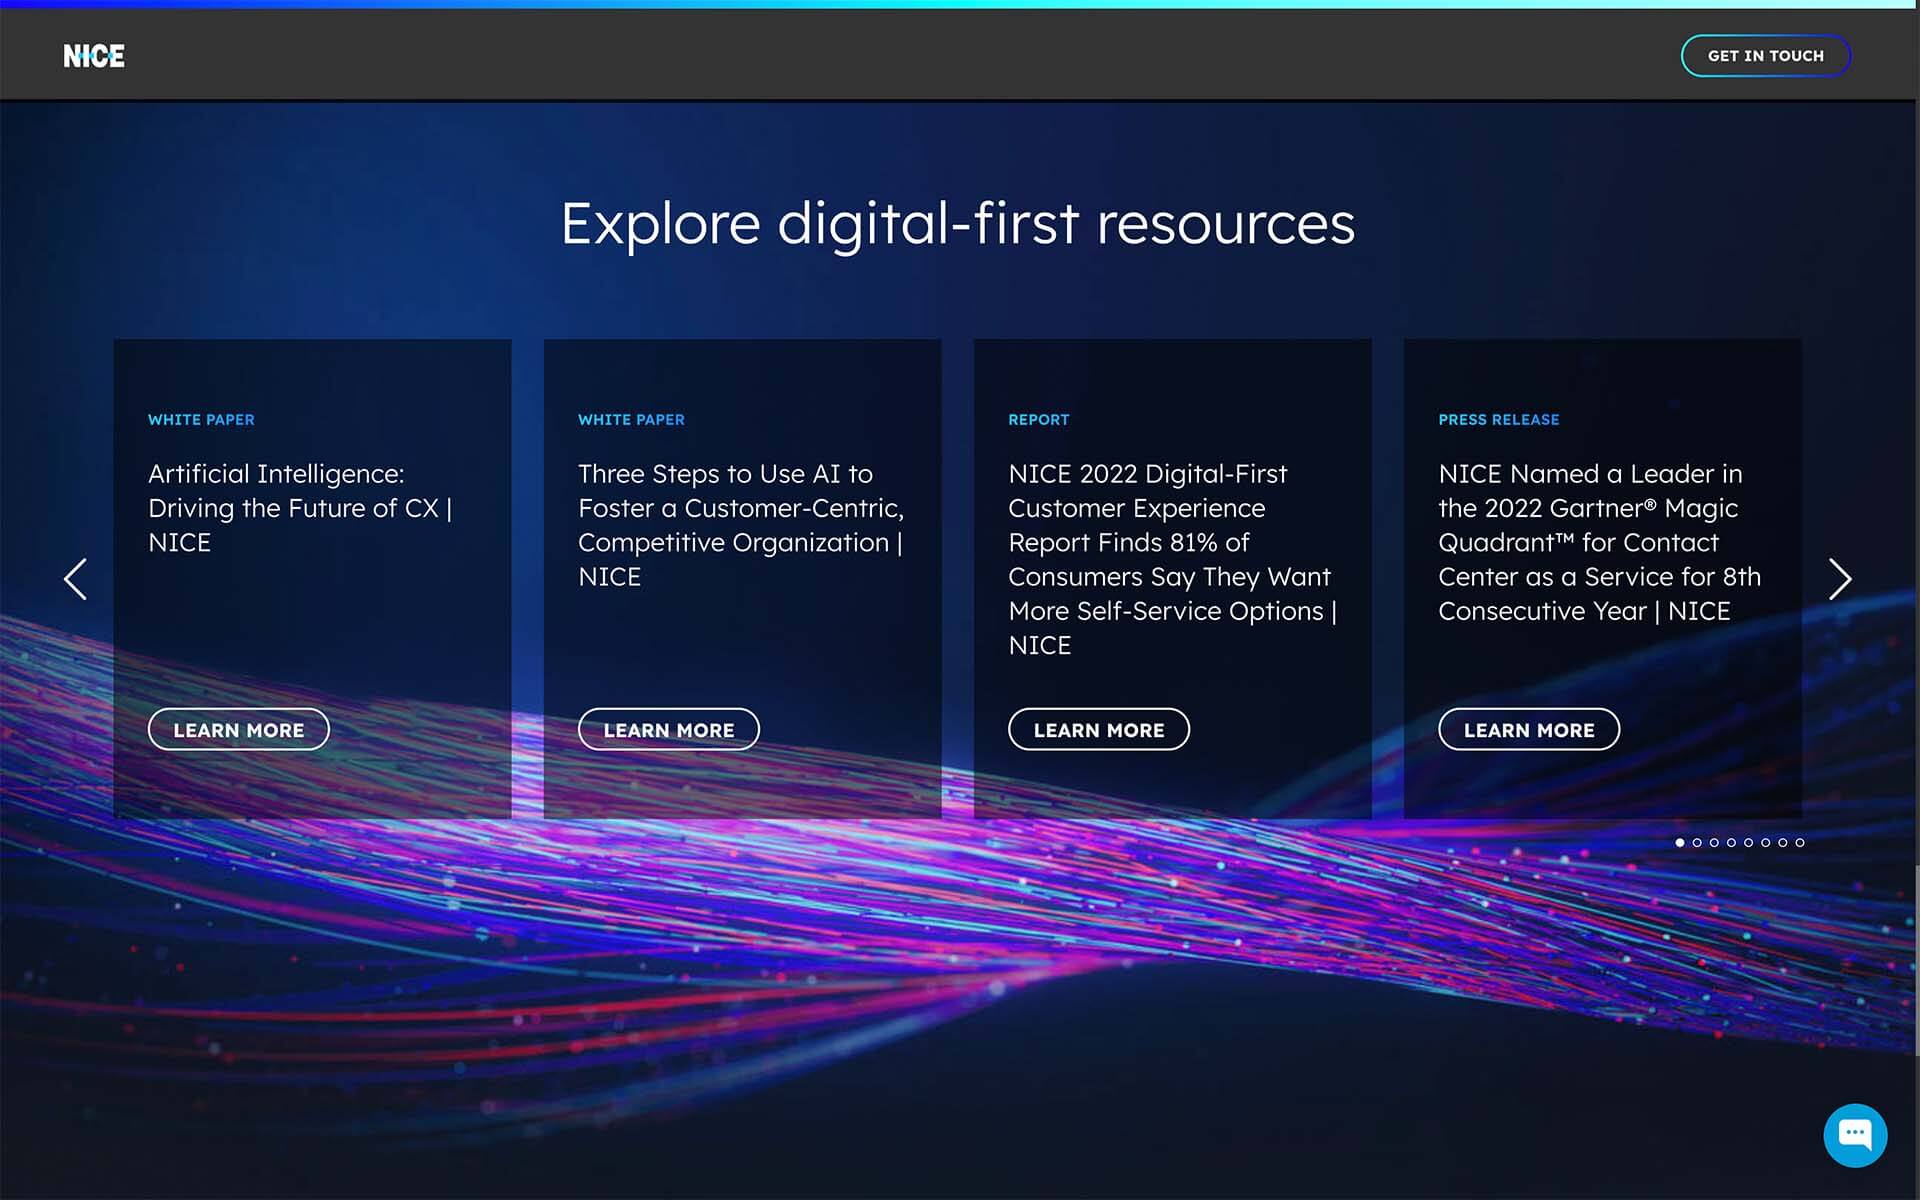Open 'NICE 2022 Digital-First Customer Experience' title
This screenshot has width=1920, height=1200.
click(x=1172, y=559)
